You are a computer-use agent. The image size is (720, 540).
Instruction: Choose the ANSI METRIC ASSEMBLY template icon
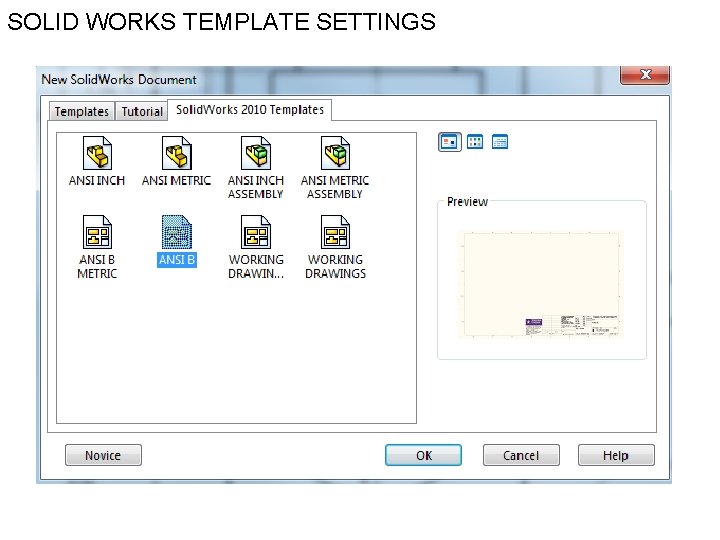(x=335, y=153)
